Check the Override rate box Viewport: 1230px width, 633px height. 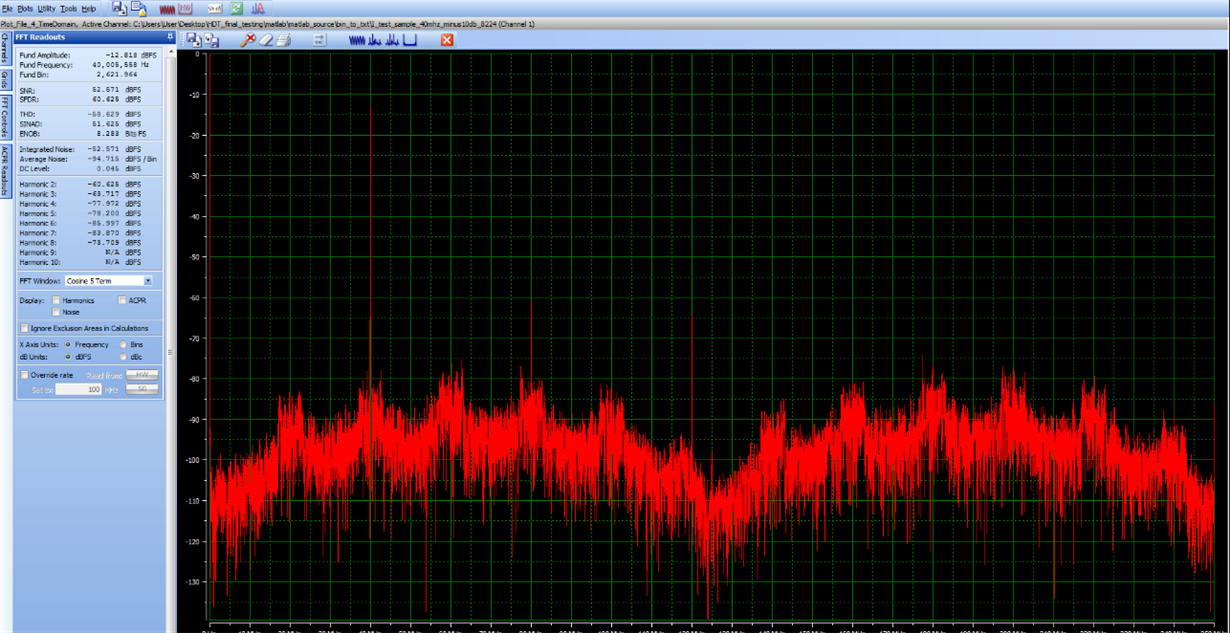24,375
